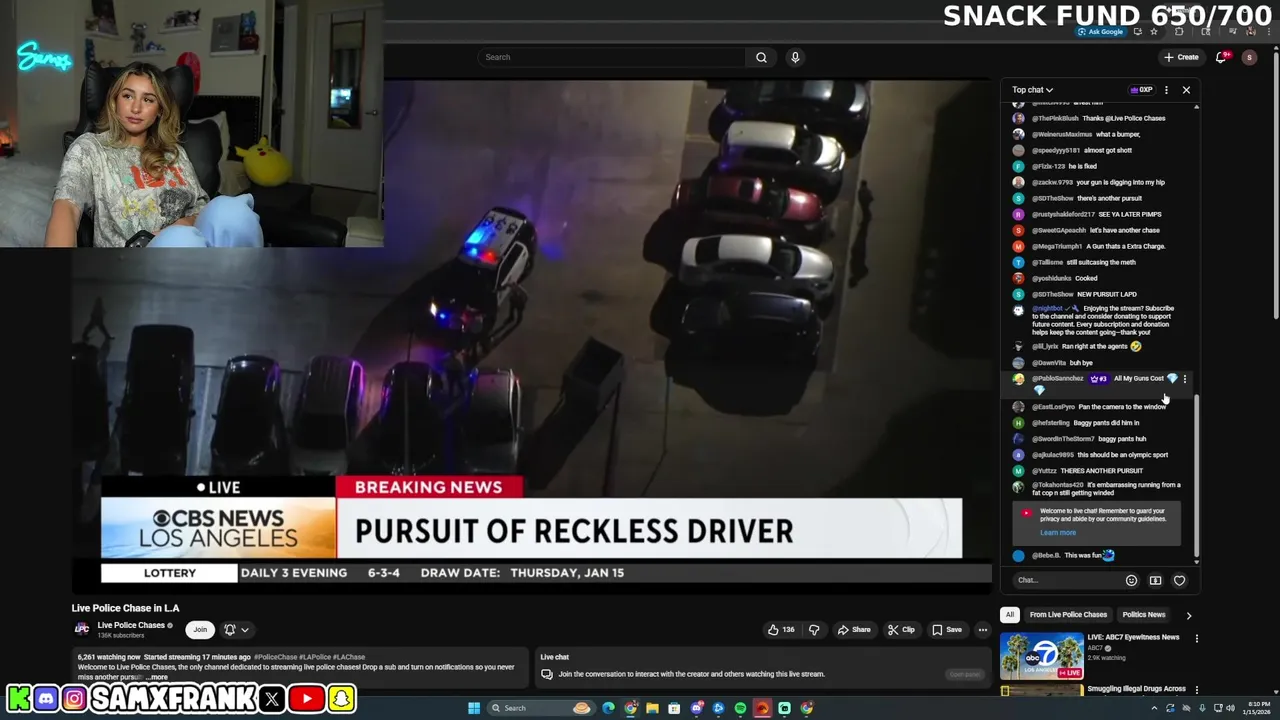Click the live chat scrollbar
The height and width of the screenshot is (720, 1280).
click(x=1196, y=477)
